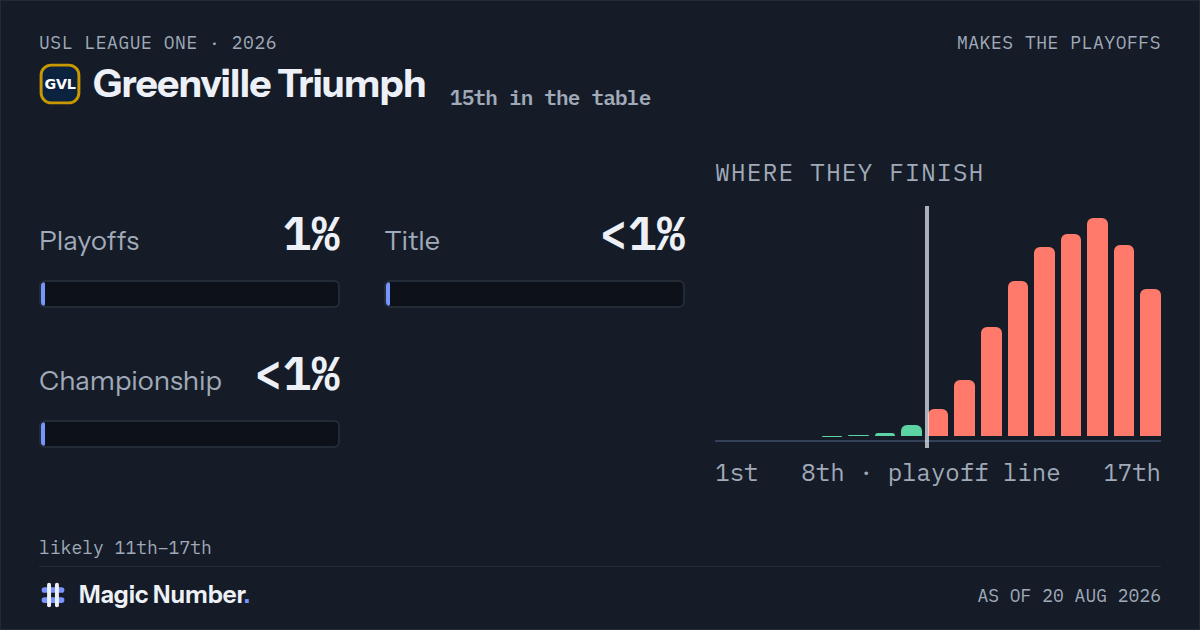Viewport: 1200px width, 630px height.
Task: Click the Magic Number hash logo icon
Action: click(x=53, y=595)
